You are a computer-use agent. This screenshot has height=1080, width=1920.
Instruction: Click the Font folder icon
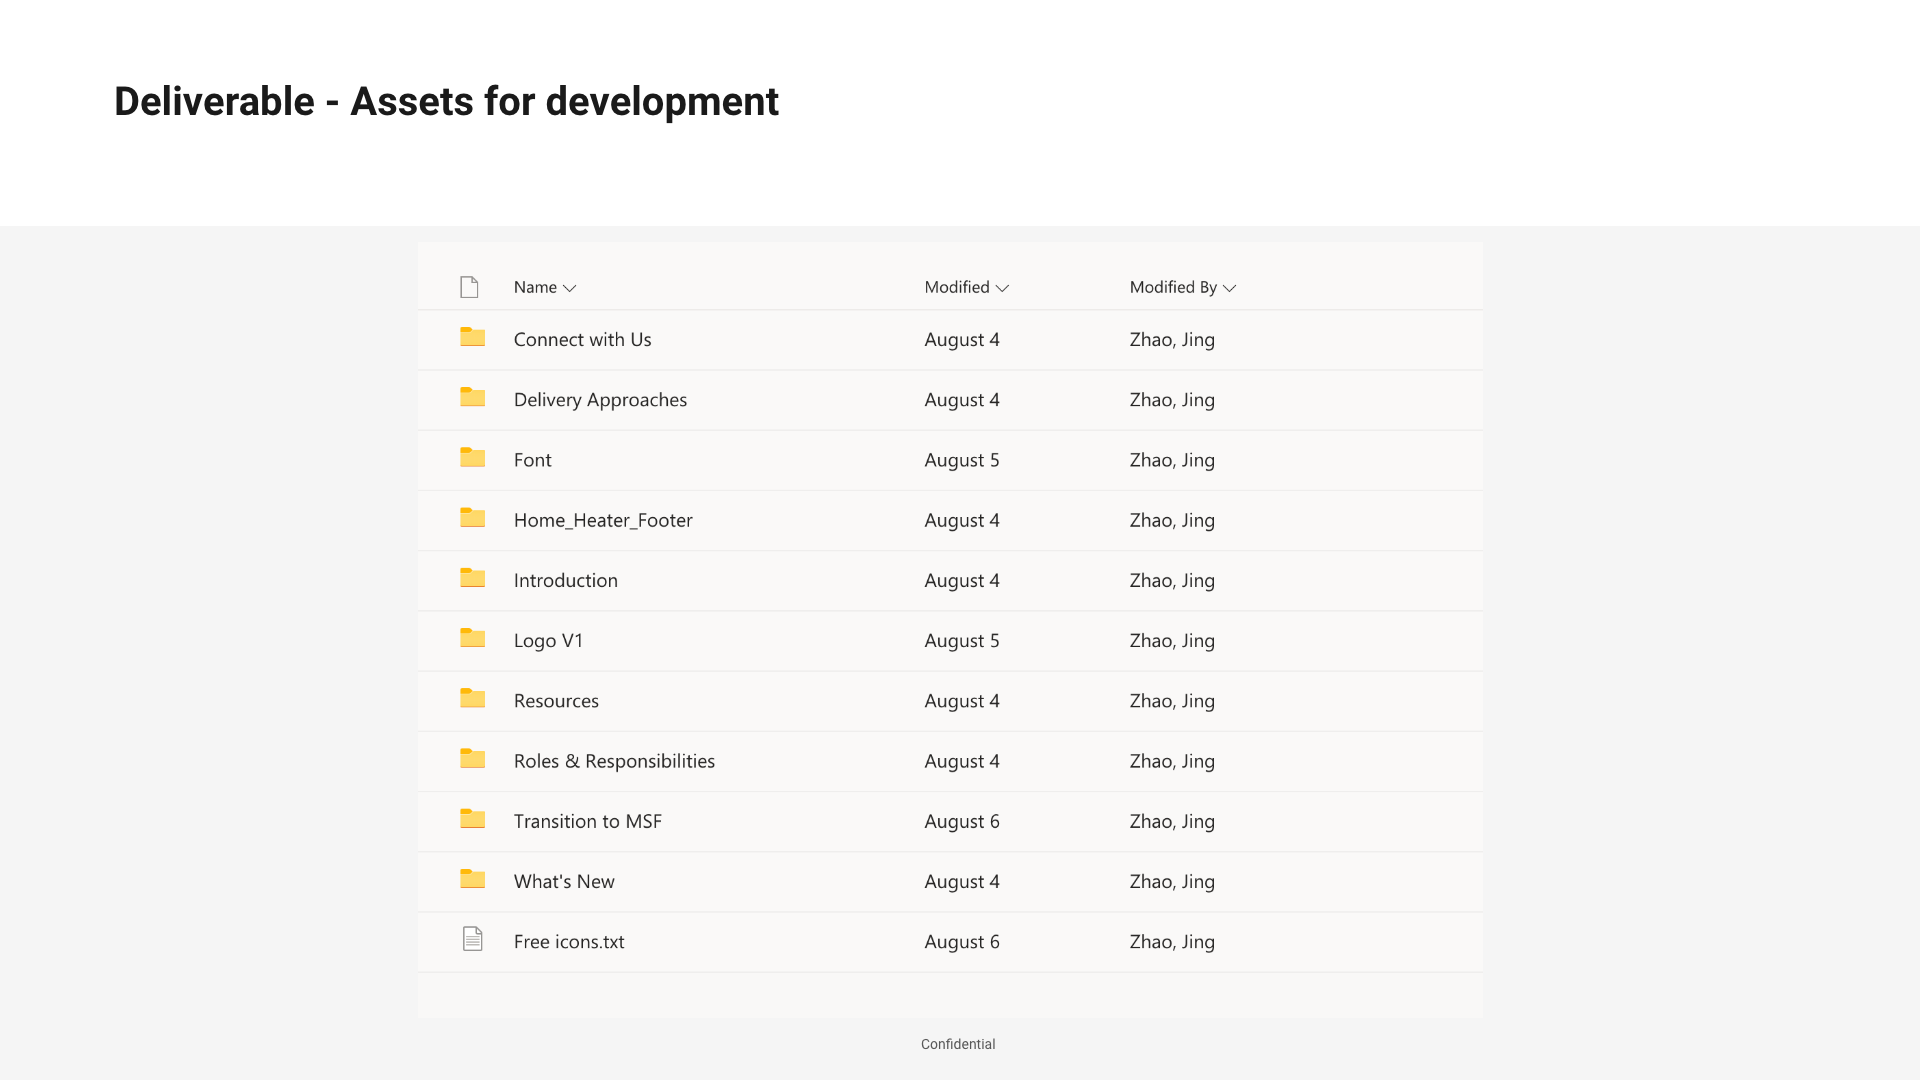point(472,458)
